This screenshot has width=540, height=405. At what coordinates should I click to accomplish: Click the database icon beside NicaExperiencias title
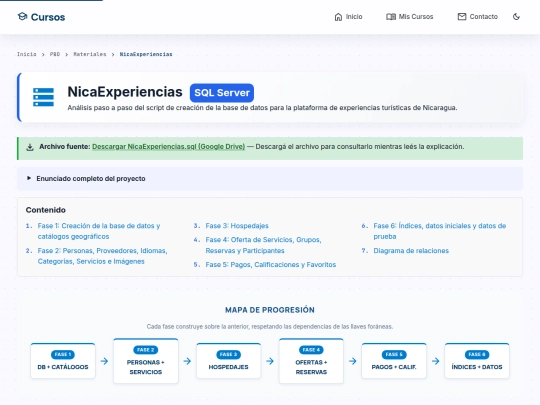tap(43, 97)
